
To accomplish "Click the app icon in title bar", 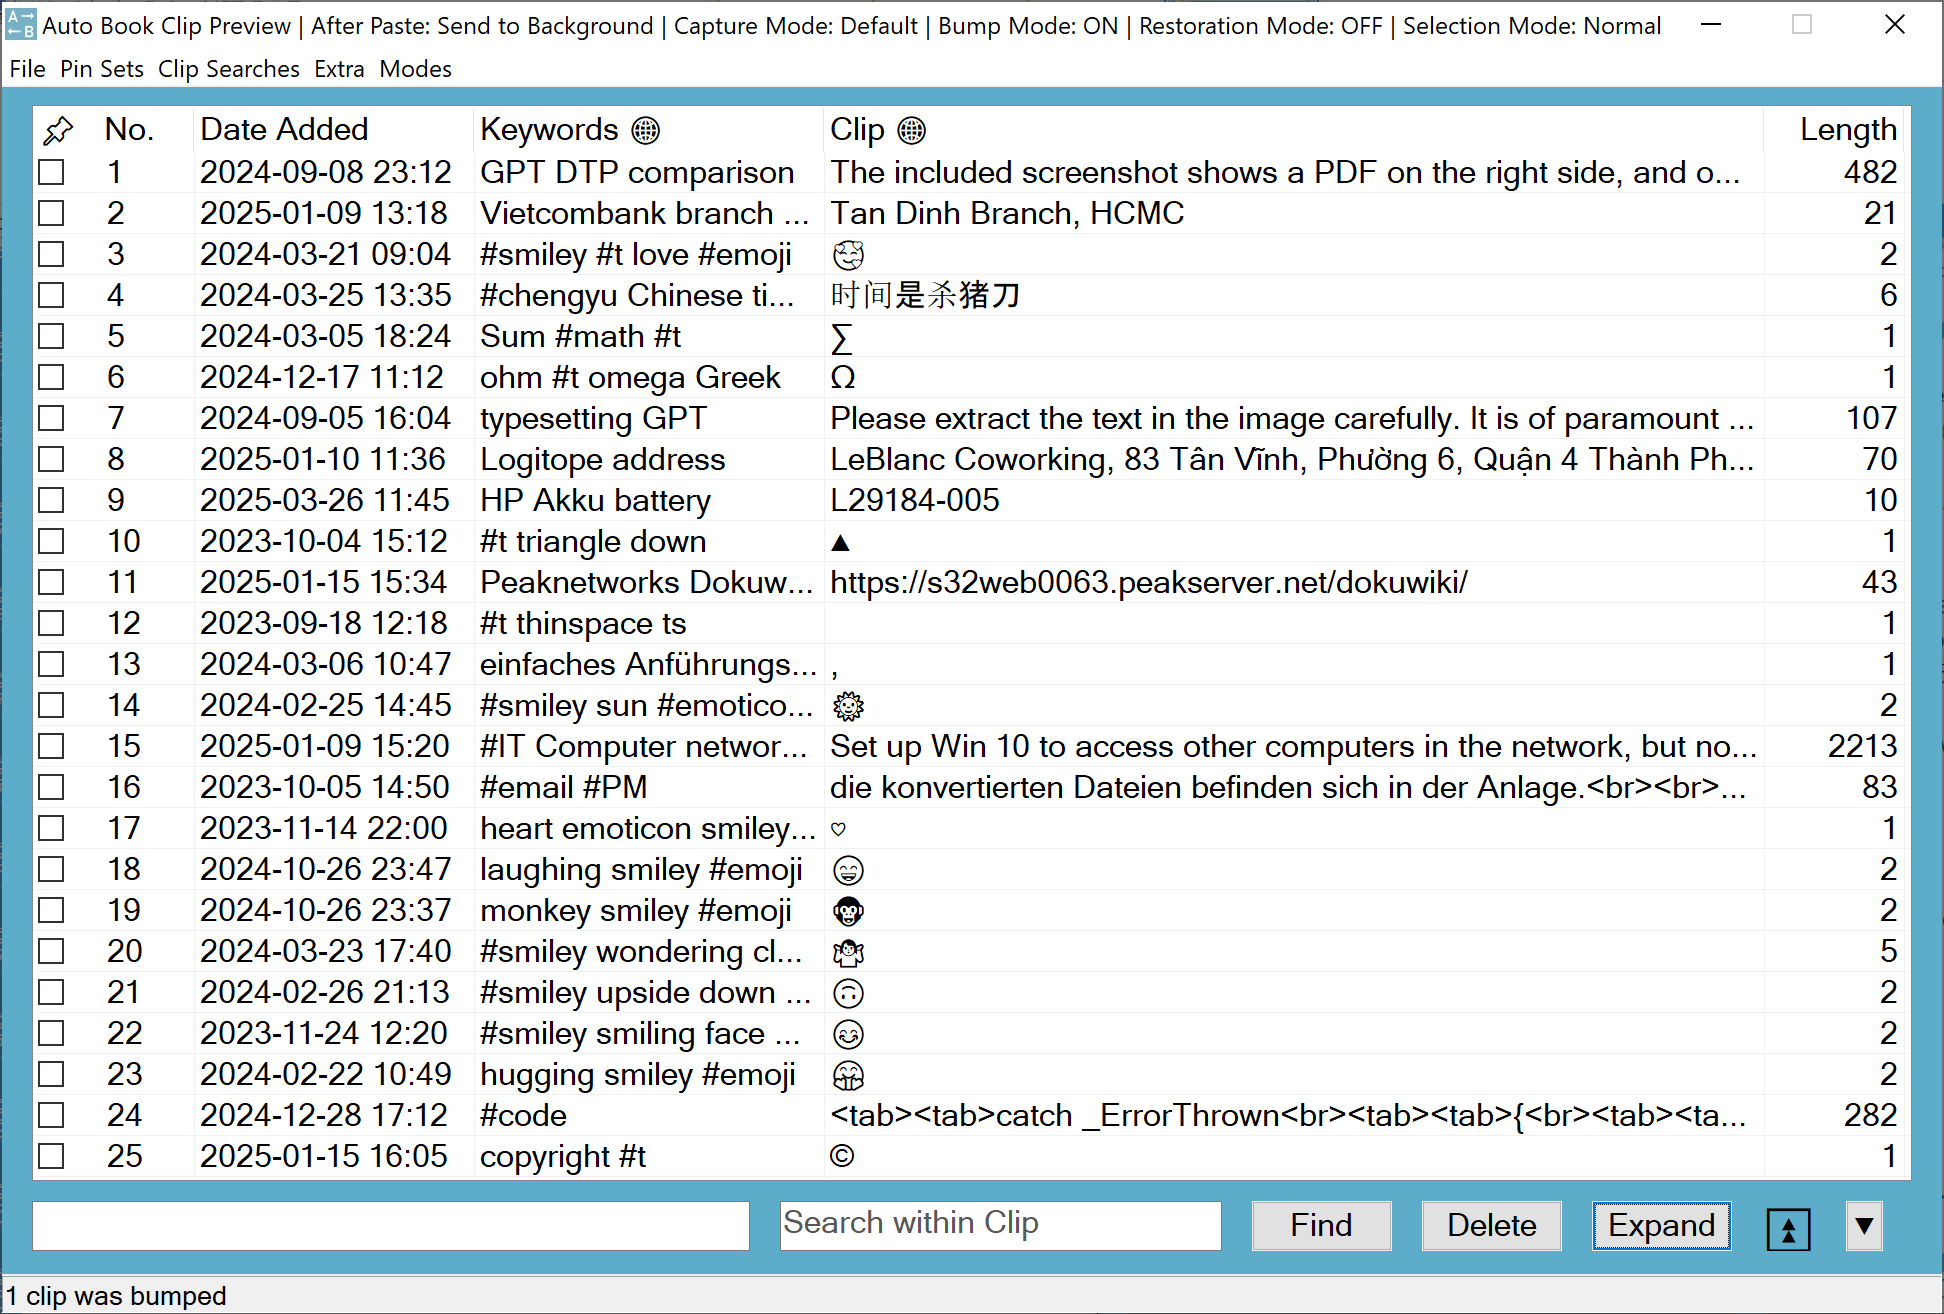I will (20, 25).
